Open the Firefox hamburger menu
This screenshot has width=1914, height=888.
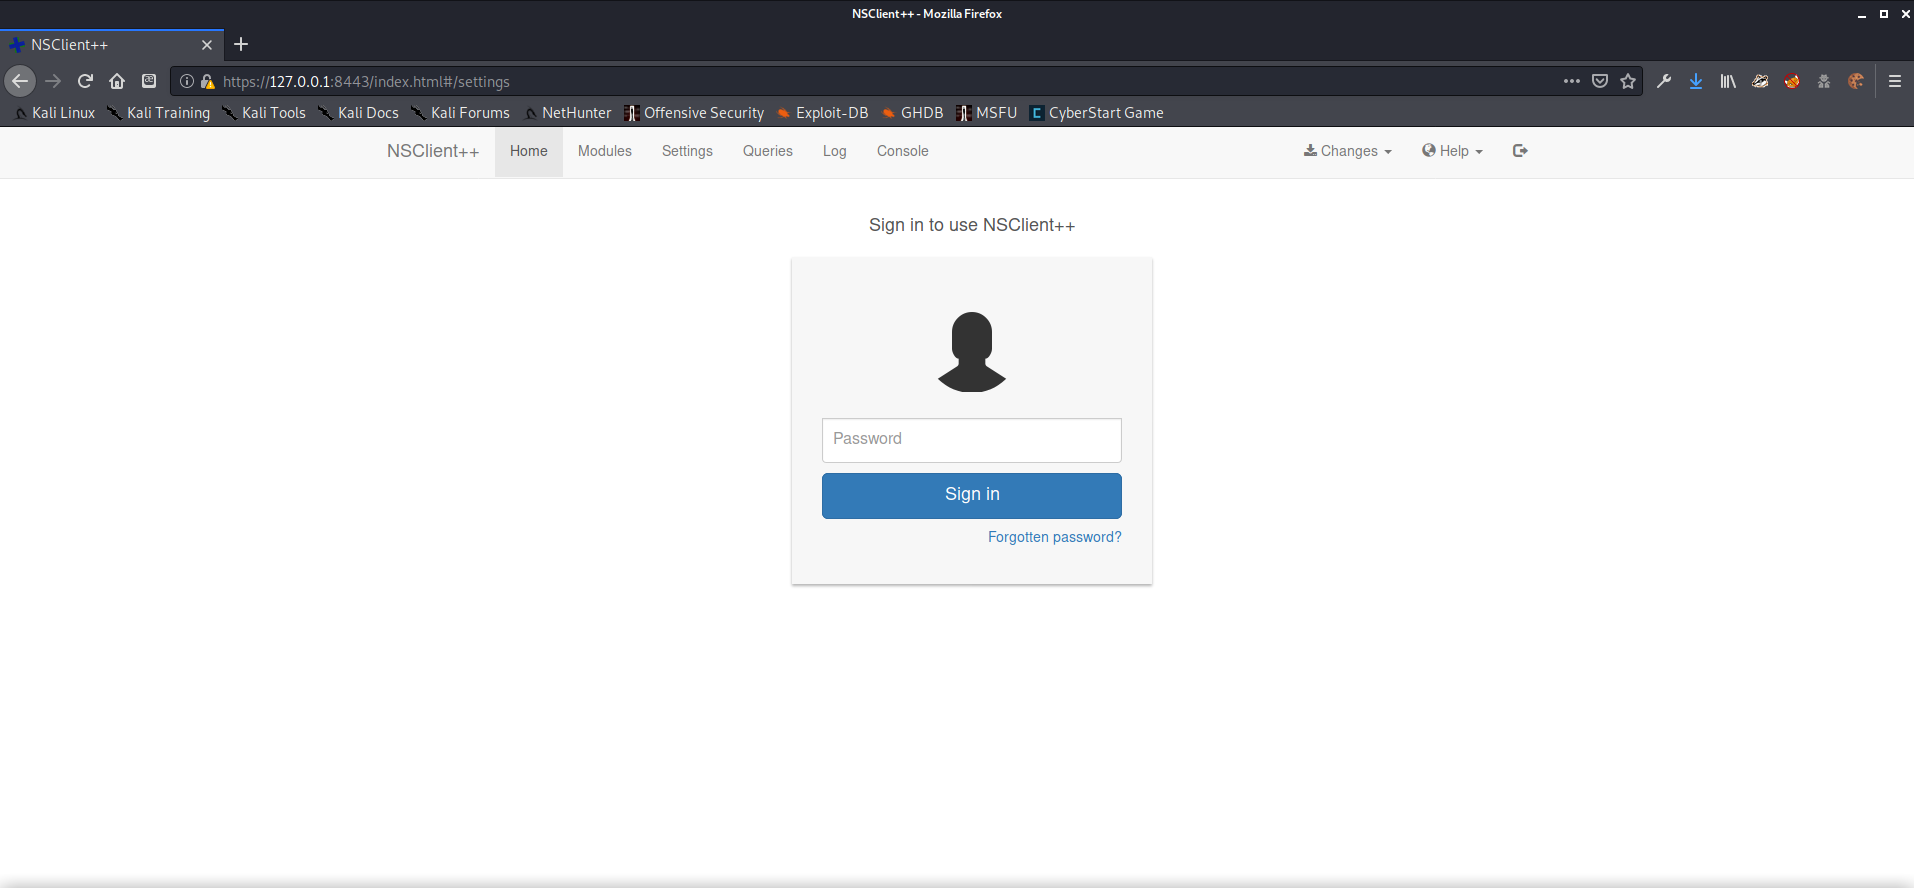click(1894, 81)
